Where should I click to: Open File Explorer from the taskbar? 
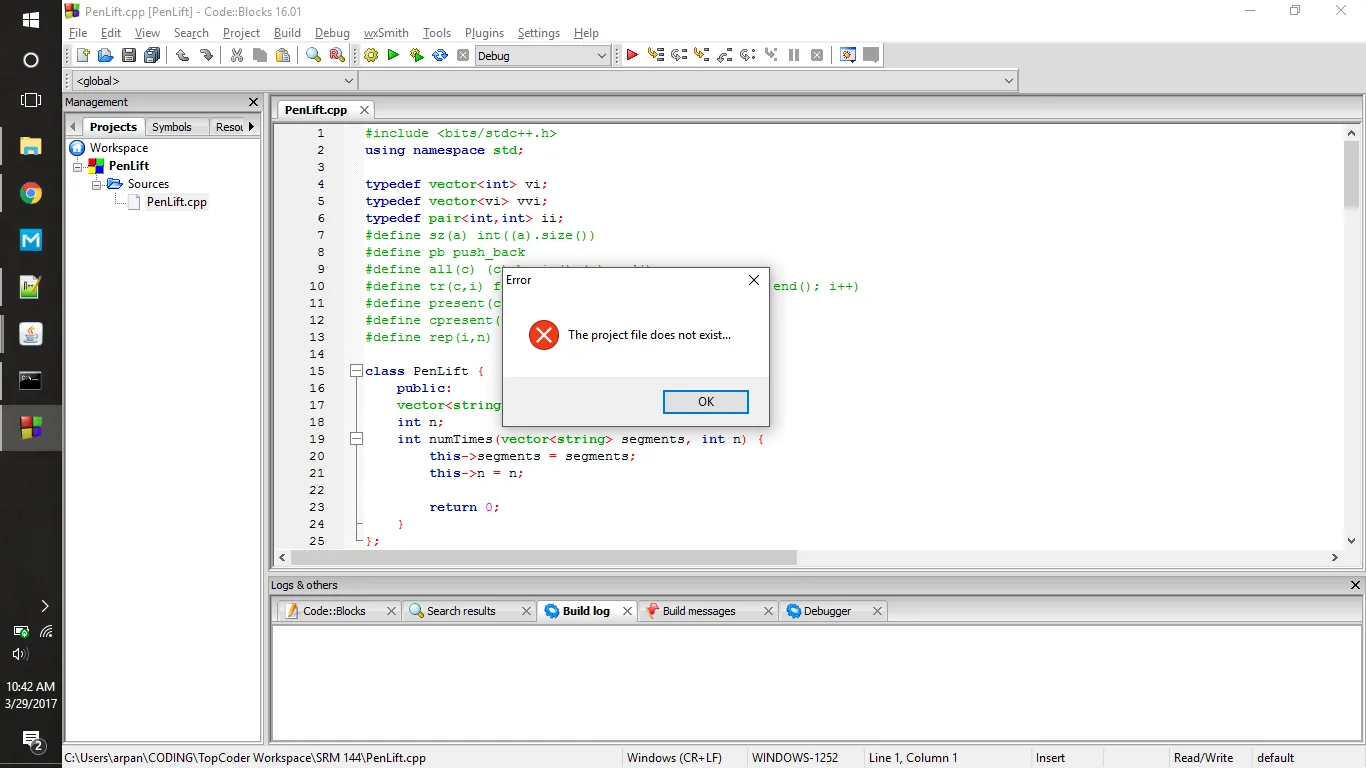tap(31, 146)
